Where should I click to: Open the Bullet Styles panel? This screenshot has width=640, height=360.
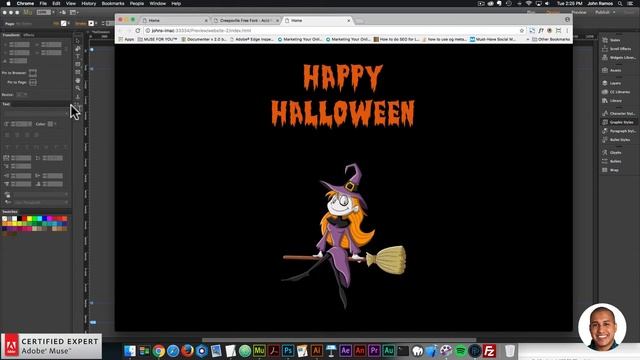click(616, 140)
